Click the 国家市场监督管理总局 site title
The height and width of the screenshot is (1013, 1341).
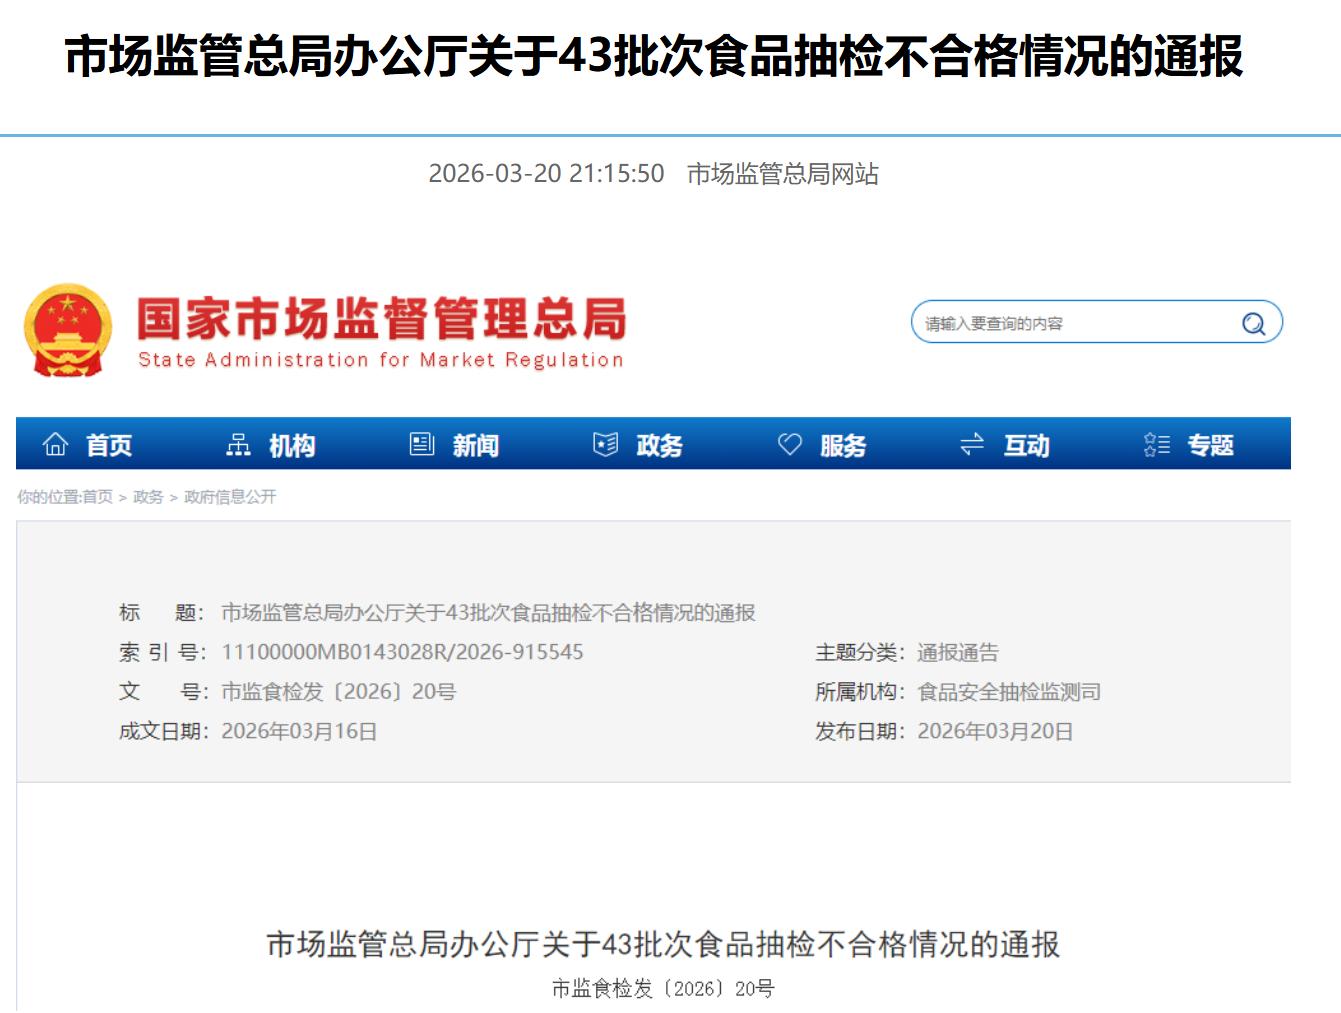coord(381,320)
